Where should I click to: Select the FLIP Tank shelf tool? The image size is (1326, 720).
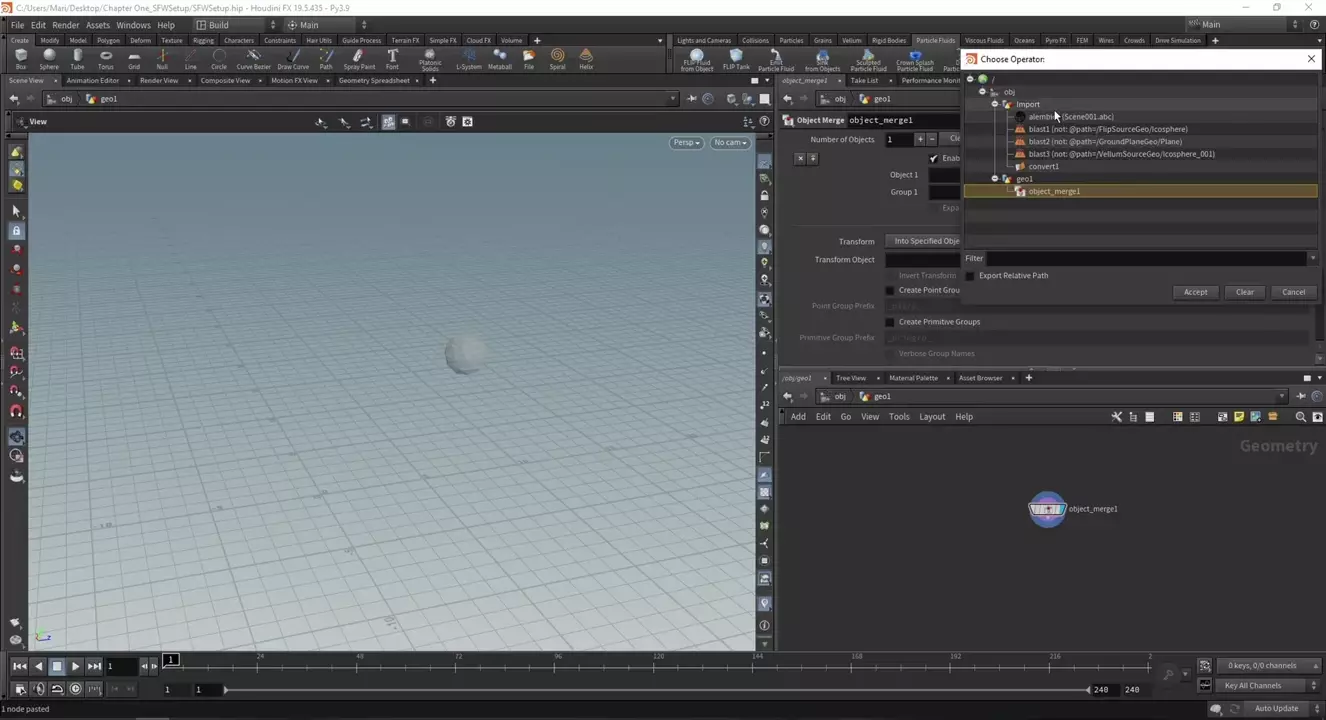tap(736, 59)
